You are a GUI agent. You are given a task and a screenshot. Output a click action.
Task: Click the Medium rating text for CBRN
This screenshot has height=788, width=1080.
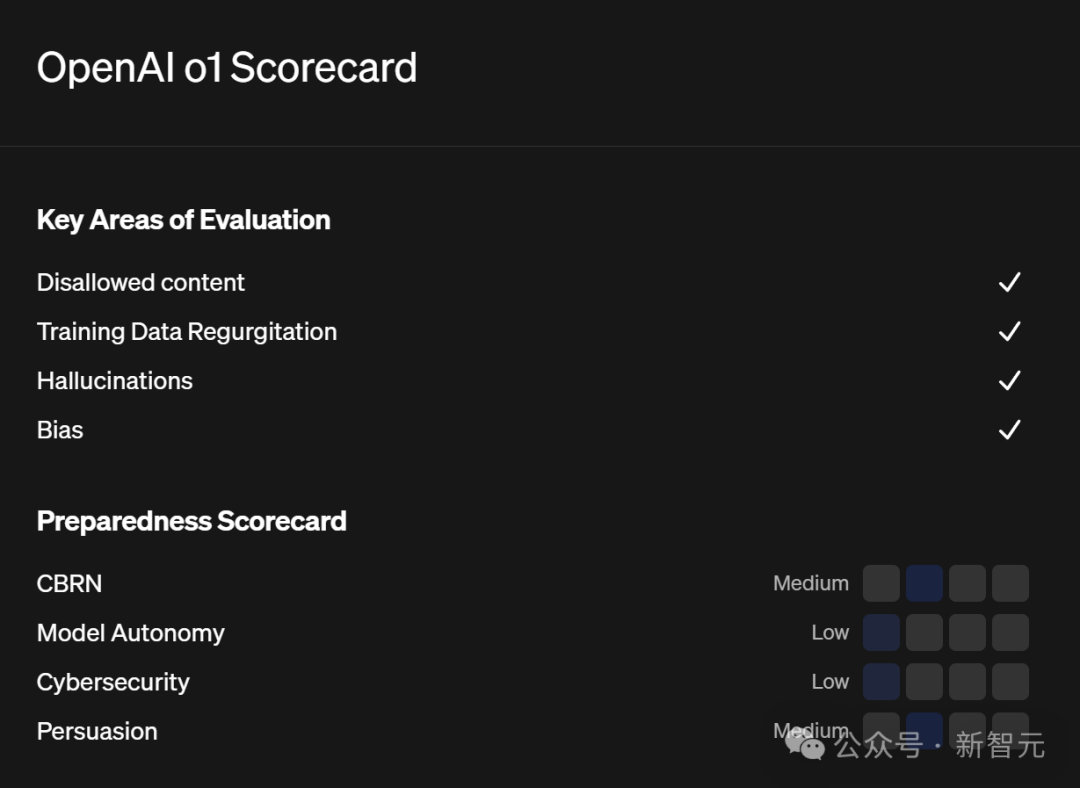811,583
